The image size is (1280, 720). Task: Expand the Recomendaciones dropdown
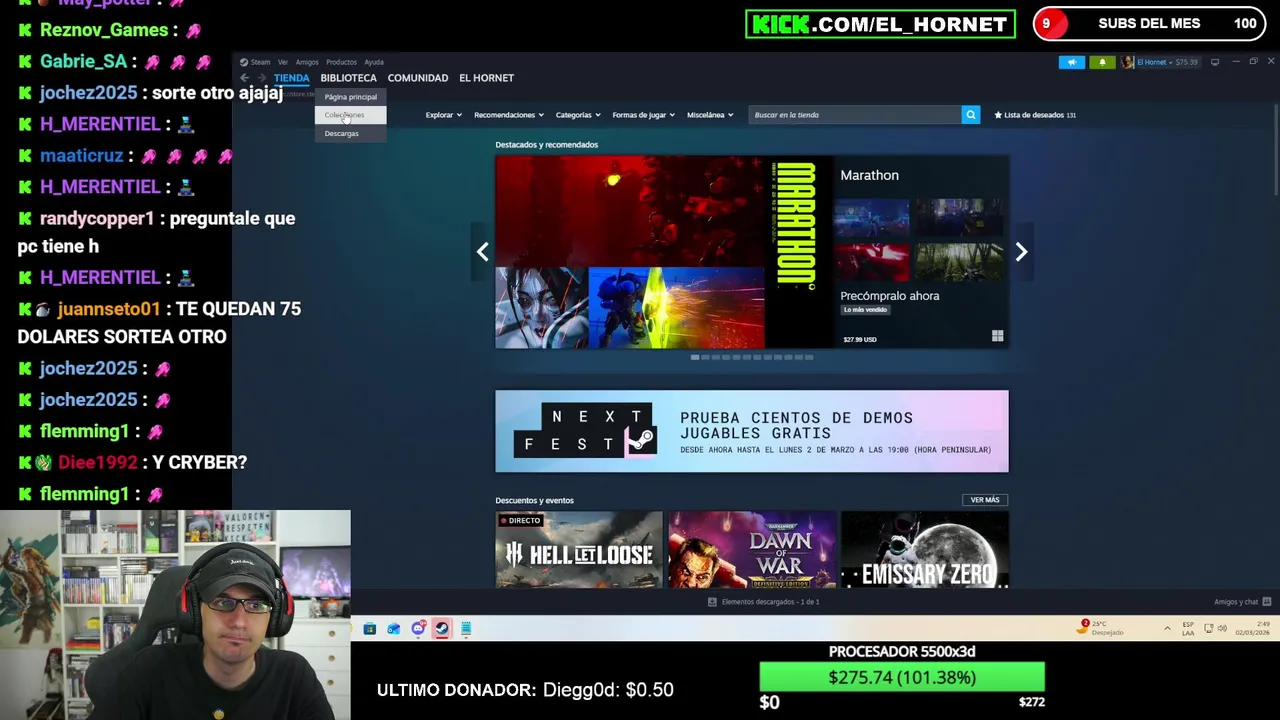point(509,115)
